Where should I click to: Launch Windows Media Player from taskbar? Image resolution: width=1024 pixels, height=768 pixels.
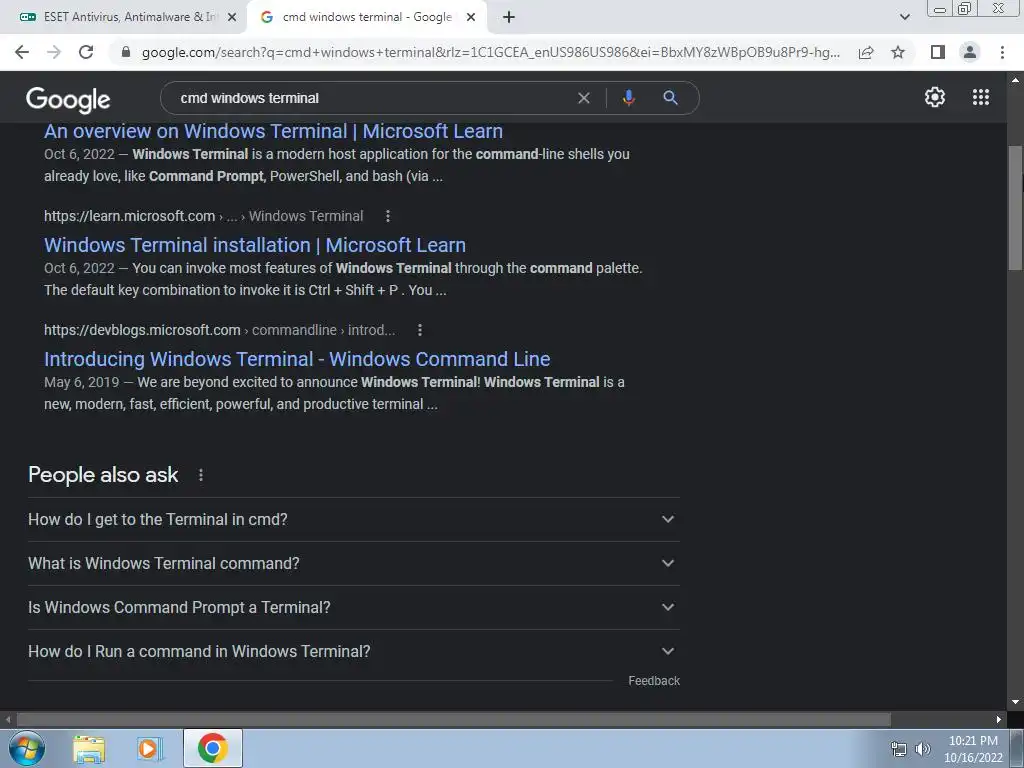pos(150,749)
